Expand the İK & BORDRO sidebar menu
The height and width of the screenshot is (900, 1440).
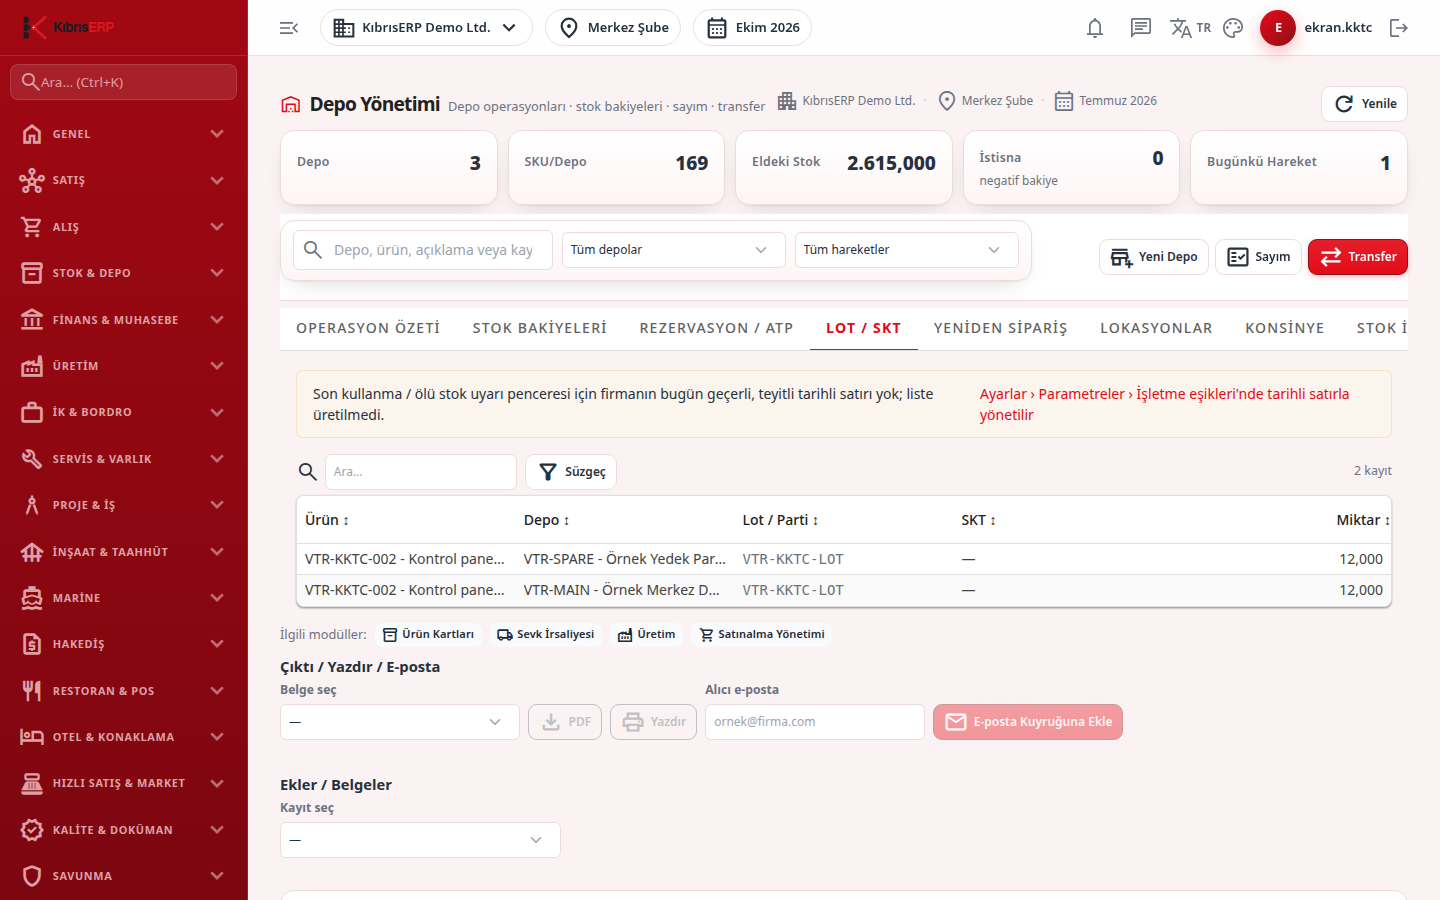tap(124, 412)
